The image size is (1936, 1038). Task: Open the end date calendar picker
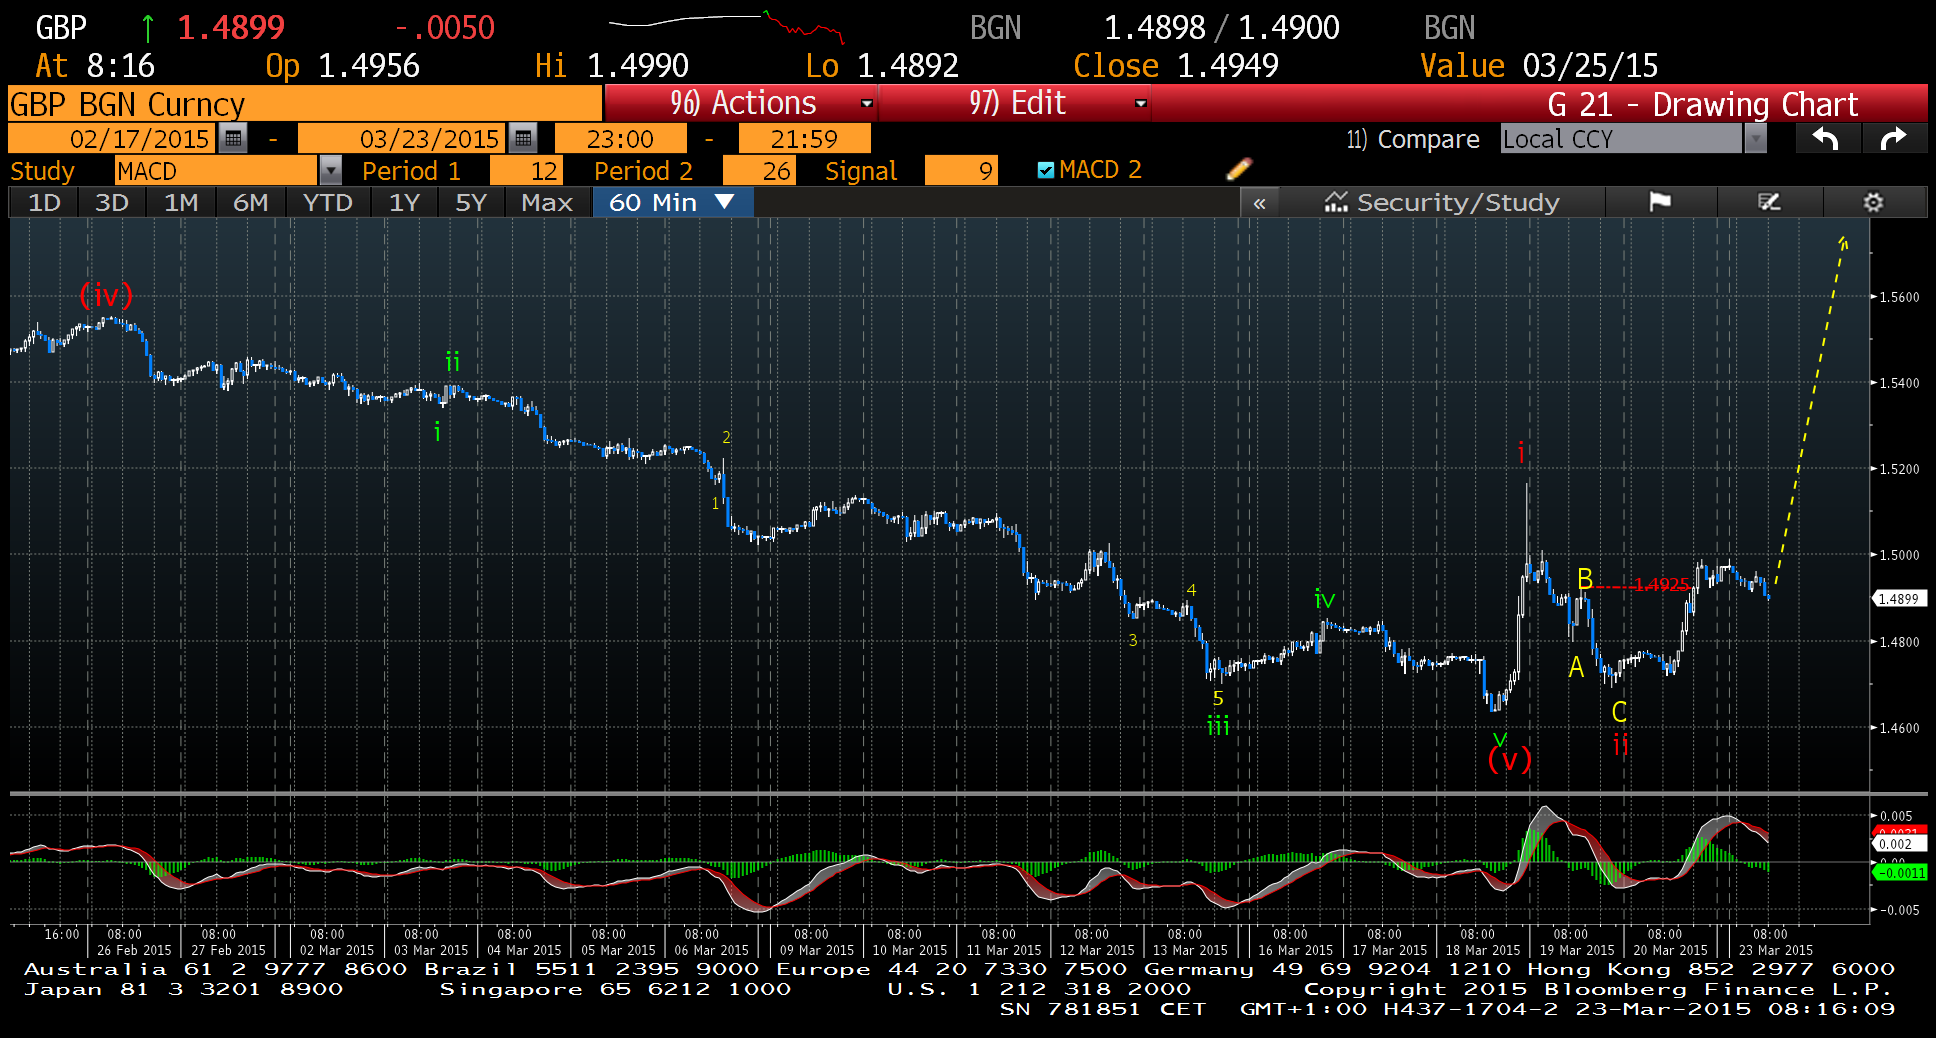523,138
